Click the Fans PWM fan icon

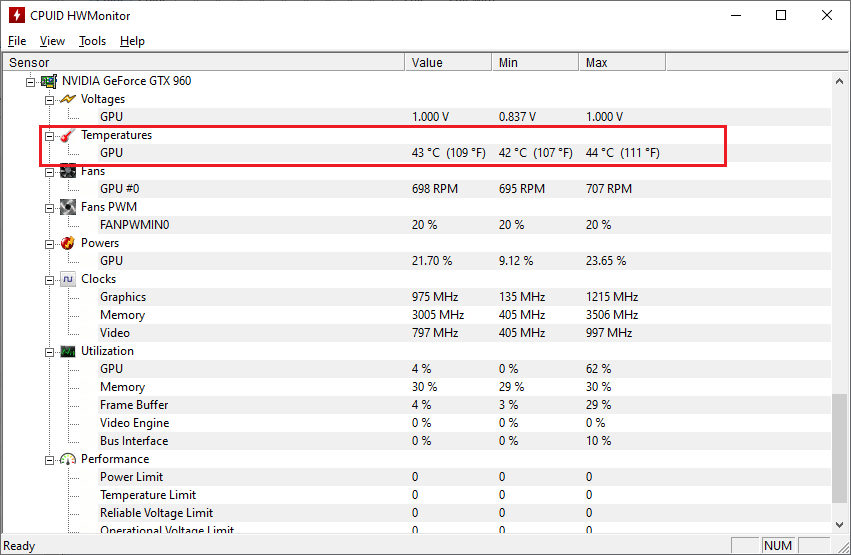pyautogui.click(x=68, y=207)
